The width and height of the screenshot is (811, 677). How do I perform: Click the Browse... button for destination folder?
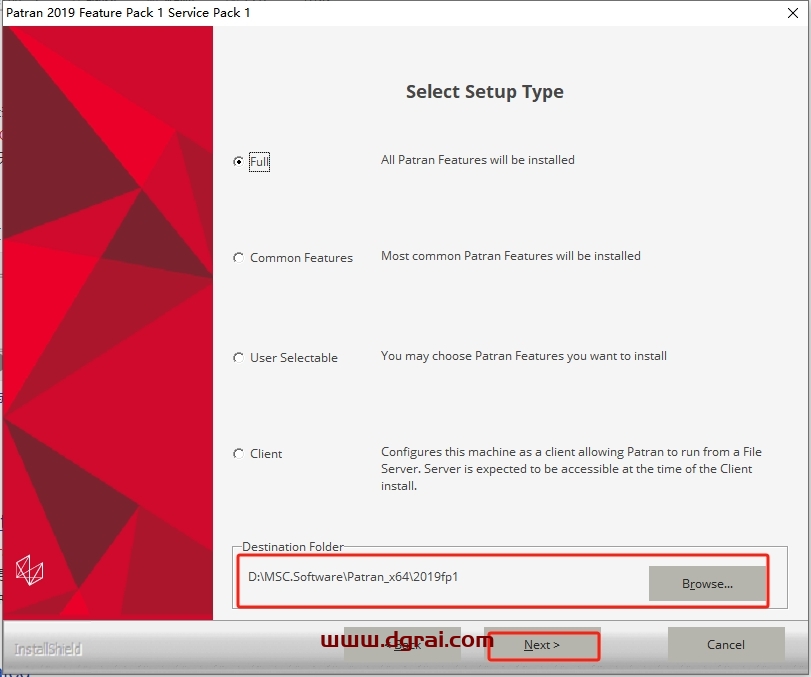tap(707, 583)
